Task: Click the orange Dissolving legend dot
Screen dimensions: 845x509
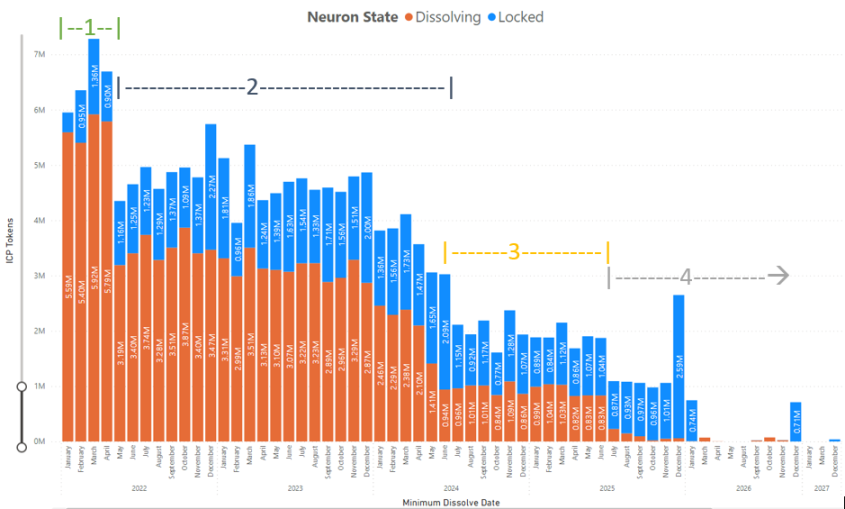Action: (408, 18)
